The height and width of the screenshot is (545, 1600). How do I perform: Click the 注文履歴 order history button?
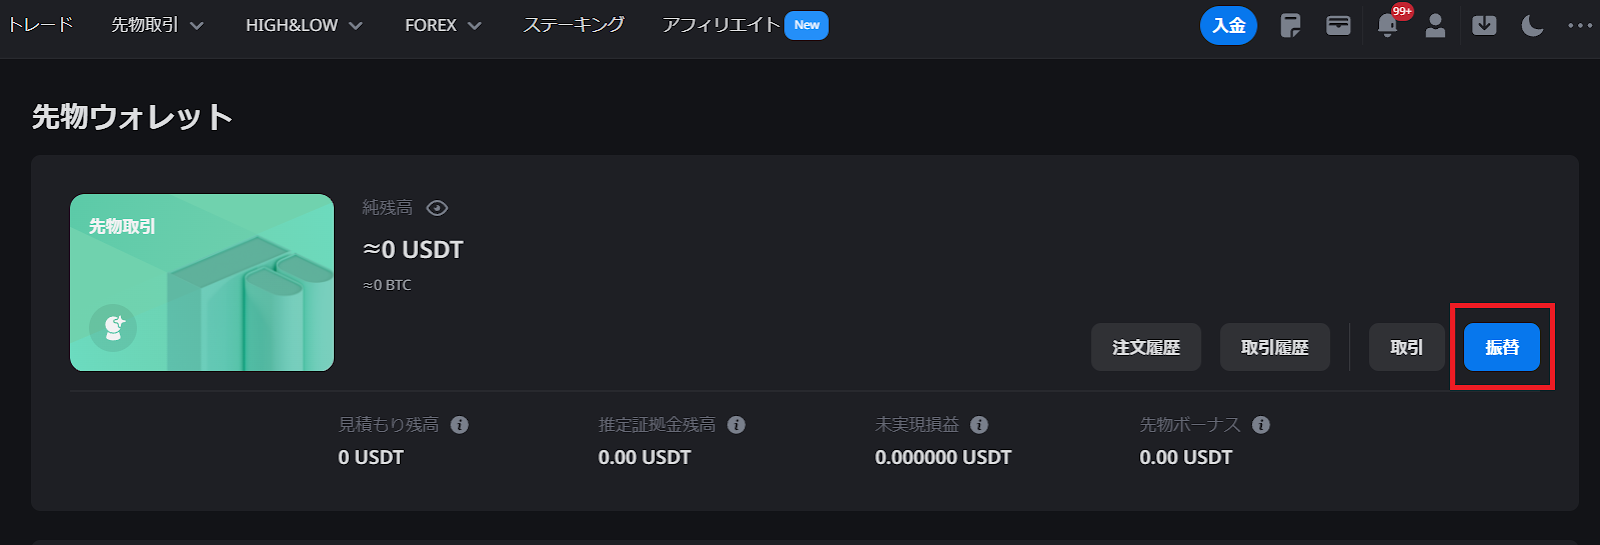(x=1146, y=347)
